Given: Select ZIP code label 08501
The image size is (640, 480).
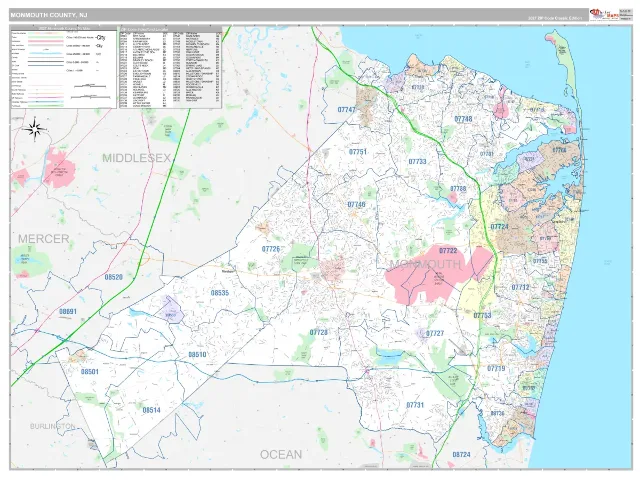Looking at the screenshot, I should (x=89, y=371).
